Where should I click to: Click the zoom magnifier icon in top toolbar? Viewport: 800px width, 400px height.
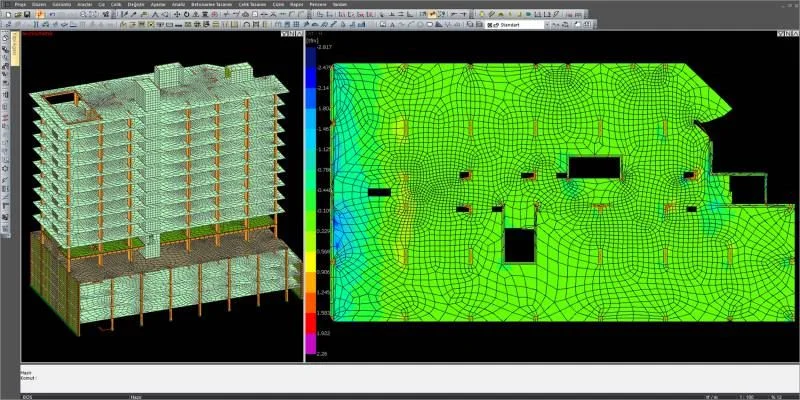[82, 14]
